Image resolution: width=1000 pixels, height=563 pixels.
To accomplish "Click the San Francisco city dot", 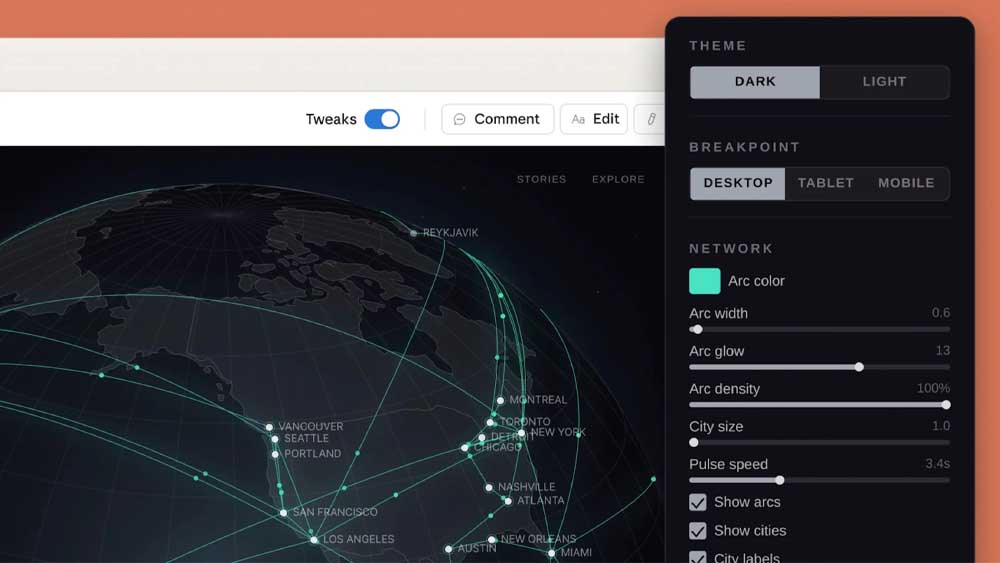I will click(x=284, y=513).
